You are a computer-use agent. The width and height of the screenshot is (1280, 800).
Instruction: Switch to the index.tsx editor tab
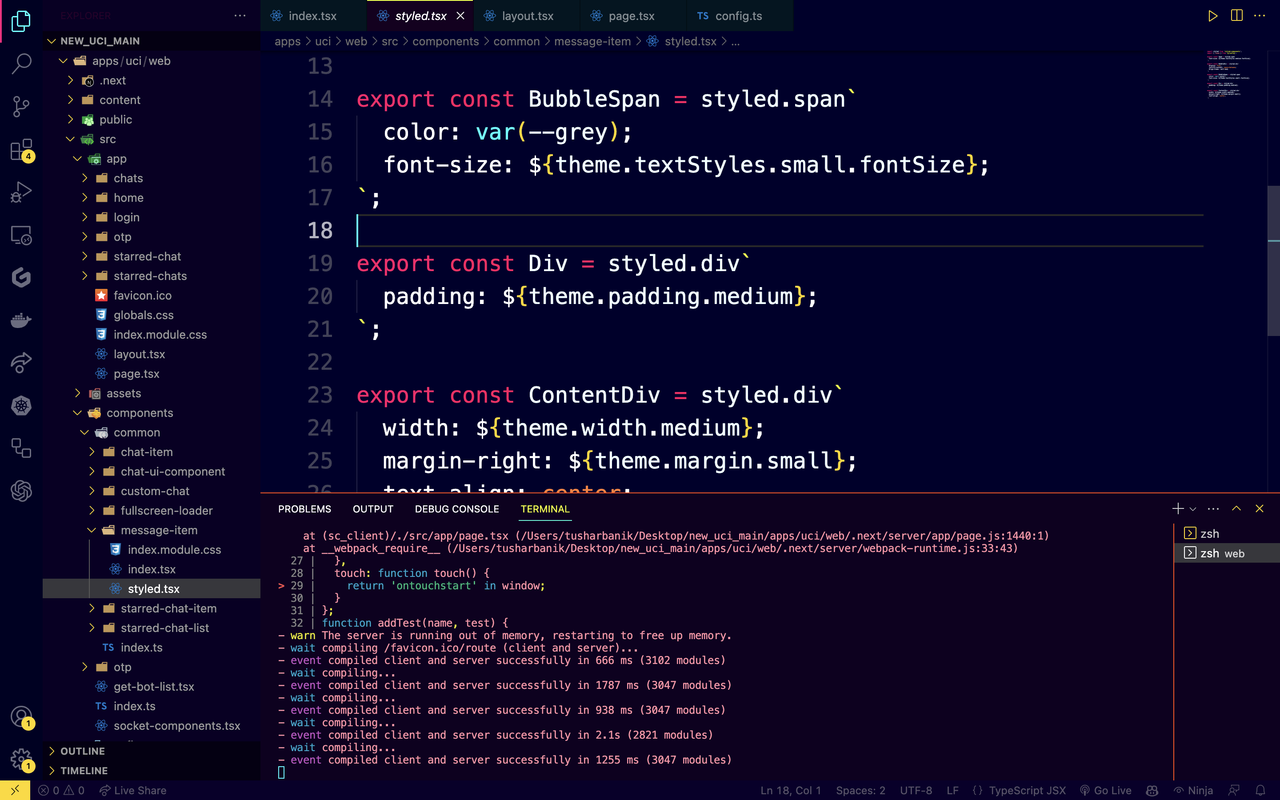pos(313,16)
